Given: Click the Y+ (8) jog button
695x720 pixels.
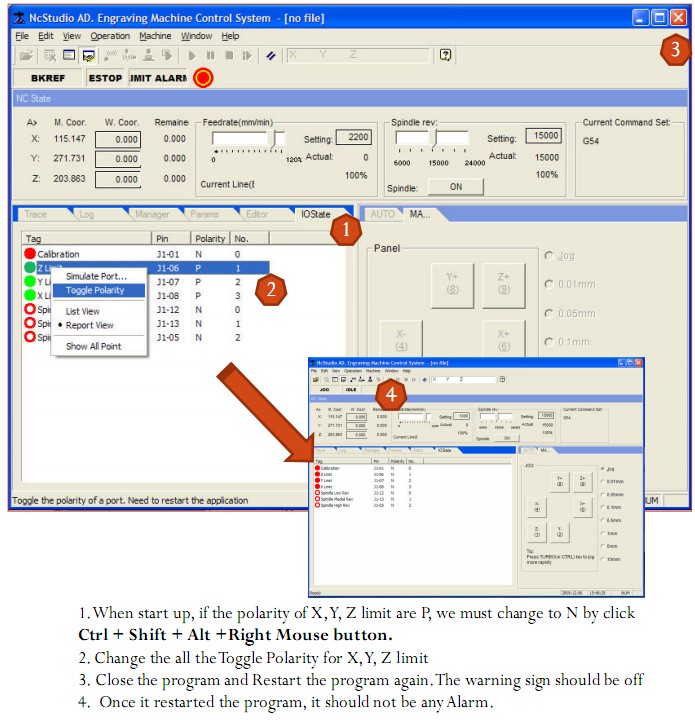Looking at the screenshot, I should (452, 286).
